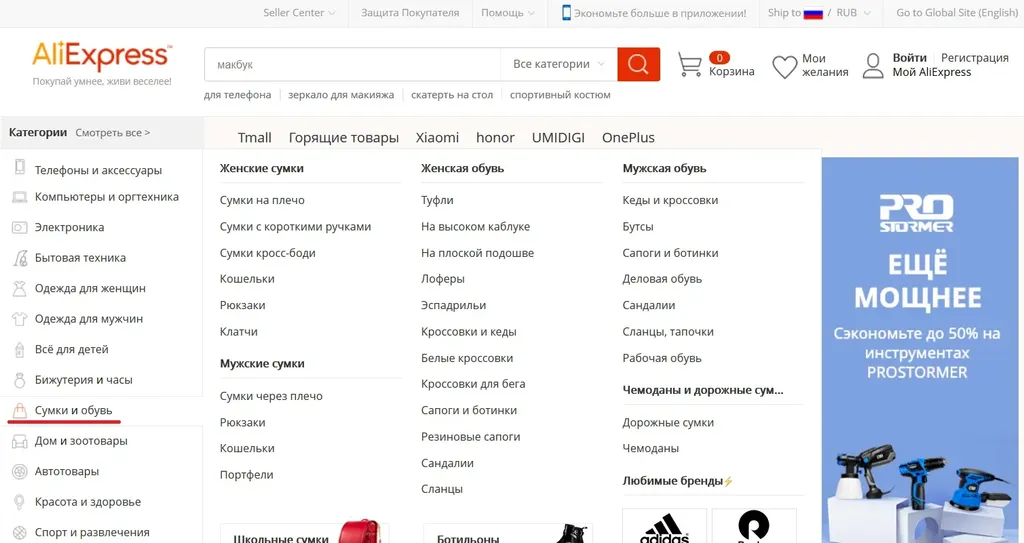1024x543 pixels.
Task: Select the Xiaomi tab
Action: point(437,137)
